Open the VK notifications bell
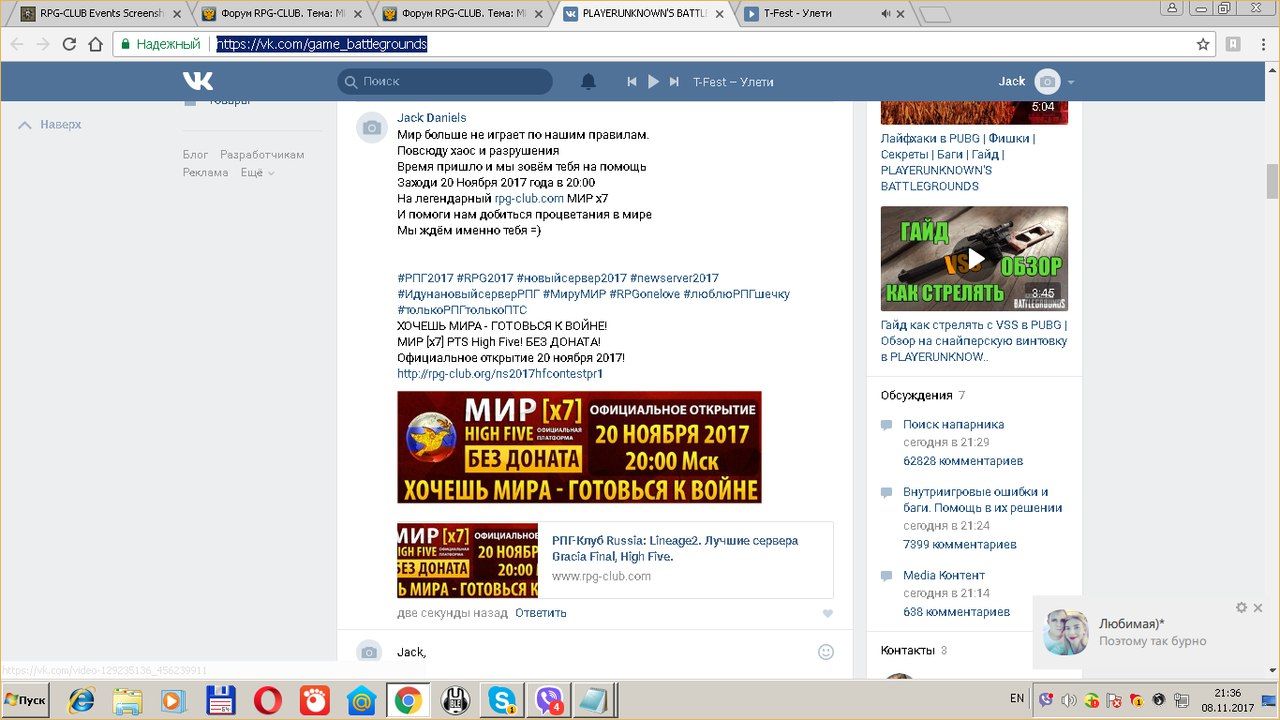This screenshot has height=720, width=1280. point(589,82)
